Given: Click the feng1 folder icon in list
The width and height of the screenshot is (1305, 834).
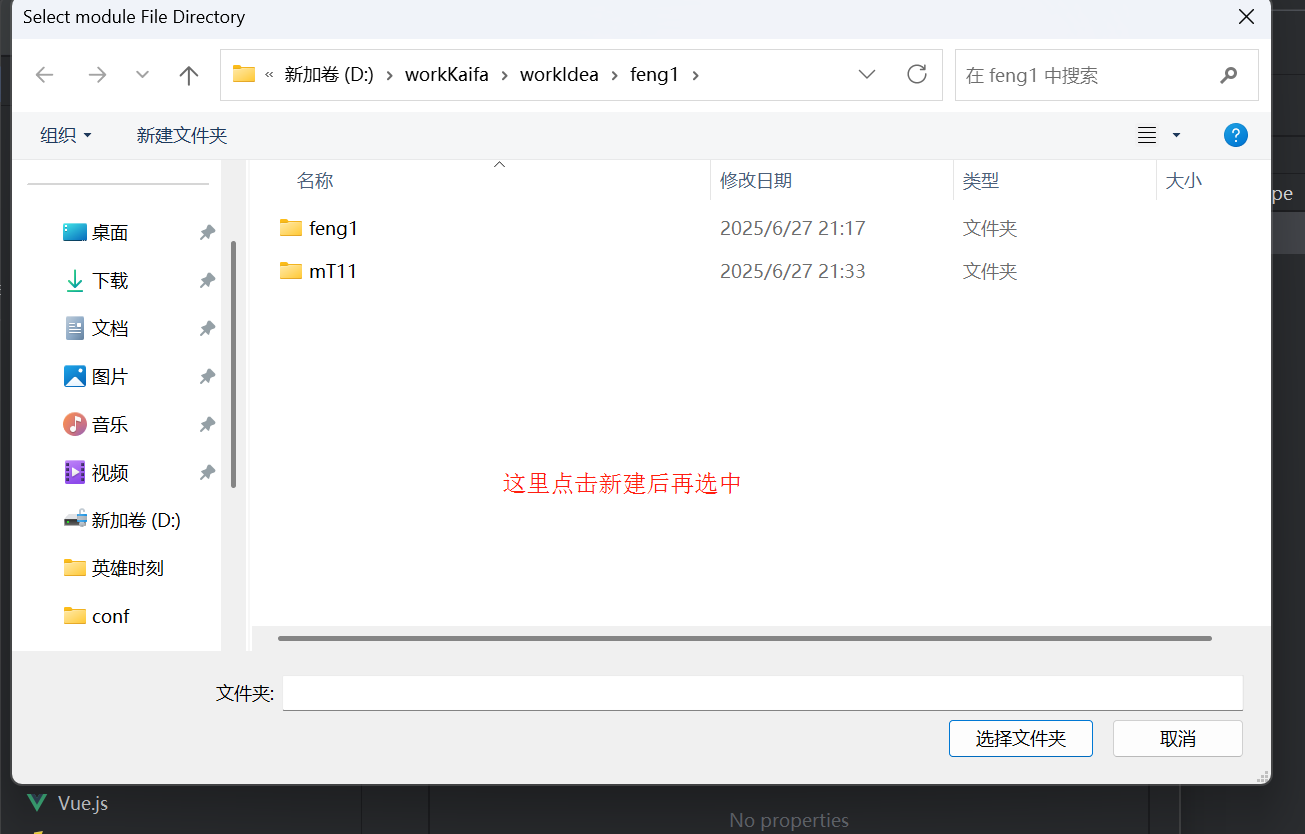Looking at the screenshot, I should click(x=291, y=227).
